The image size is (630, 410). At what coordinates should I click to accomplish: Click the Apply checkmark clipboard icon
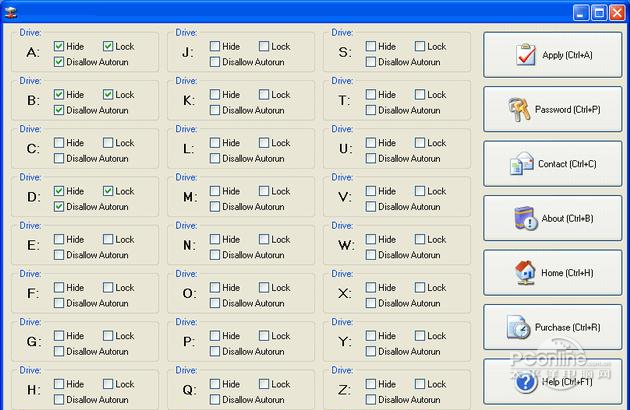[526, 54]
